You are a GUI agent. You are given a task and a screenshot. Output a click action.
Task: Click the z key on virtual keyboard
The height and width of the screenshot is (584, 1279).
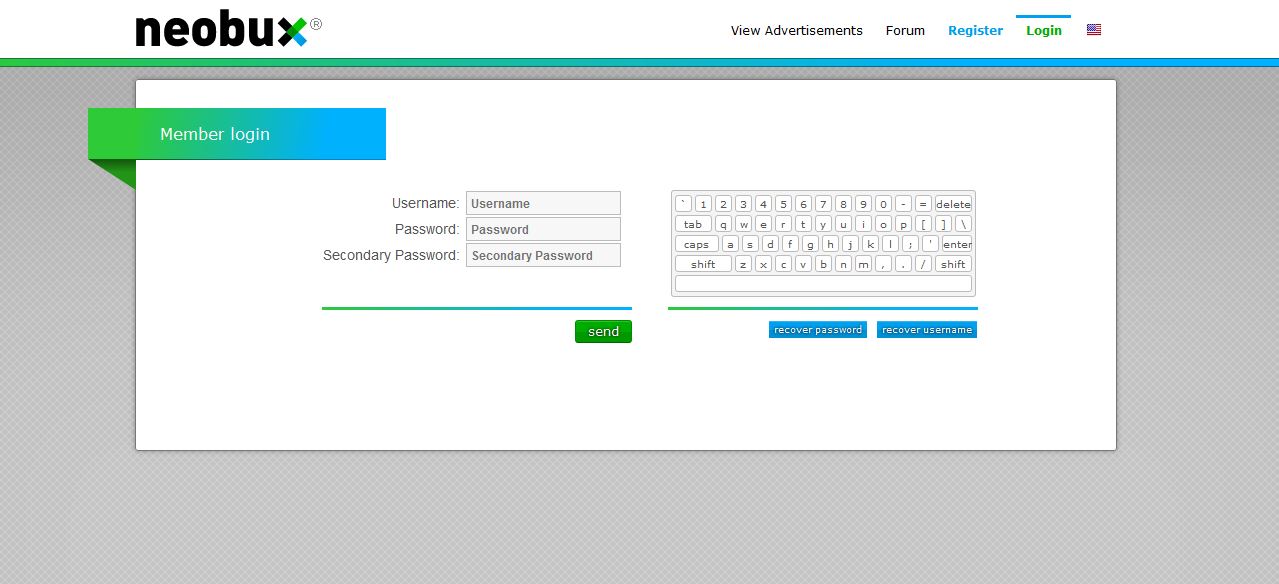tap(743, 264)
